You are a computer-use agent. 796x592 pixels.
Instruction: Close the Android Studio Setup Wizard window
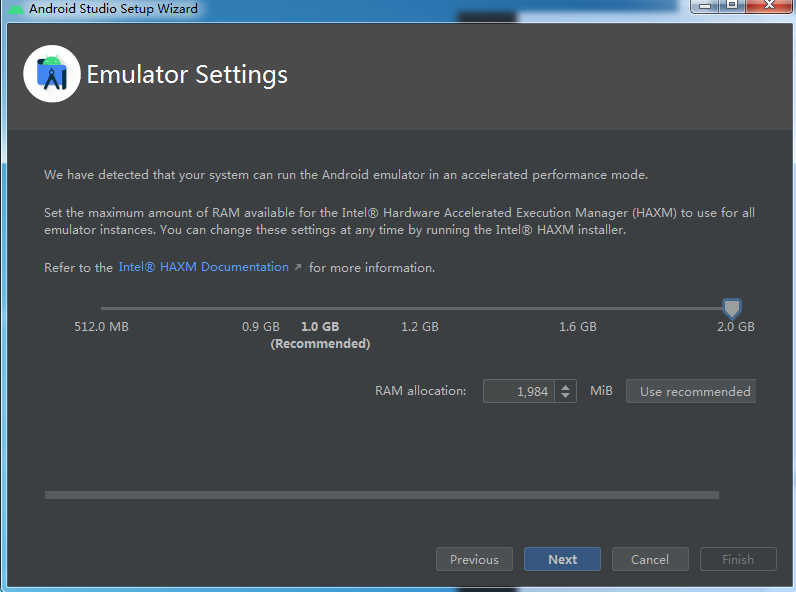pyautogui.click(x=769, y=6)
